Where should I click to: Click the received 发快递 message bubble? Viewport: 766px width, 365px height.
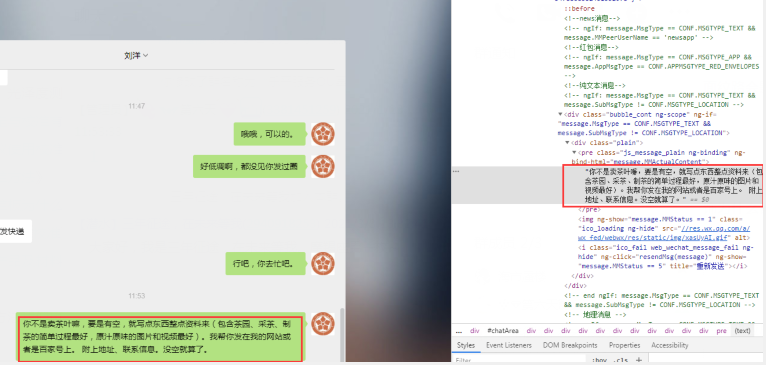pyautogui.click(x=15, y=232)
